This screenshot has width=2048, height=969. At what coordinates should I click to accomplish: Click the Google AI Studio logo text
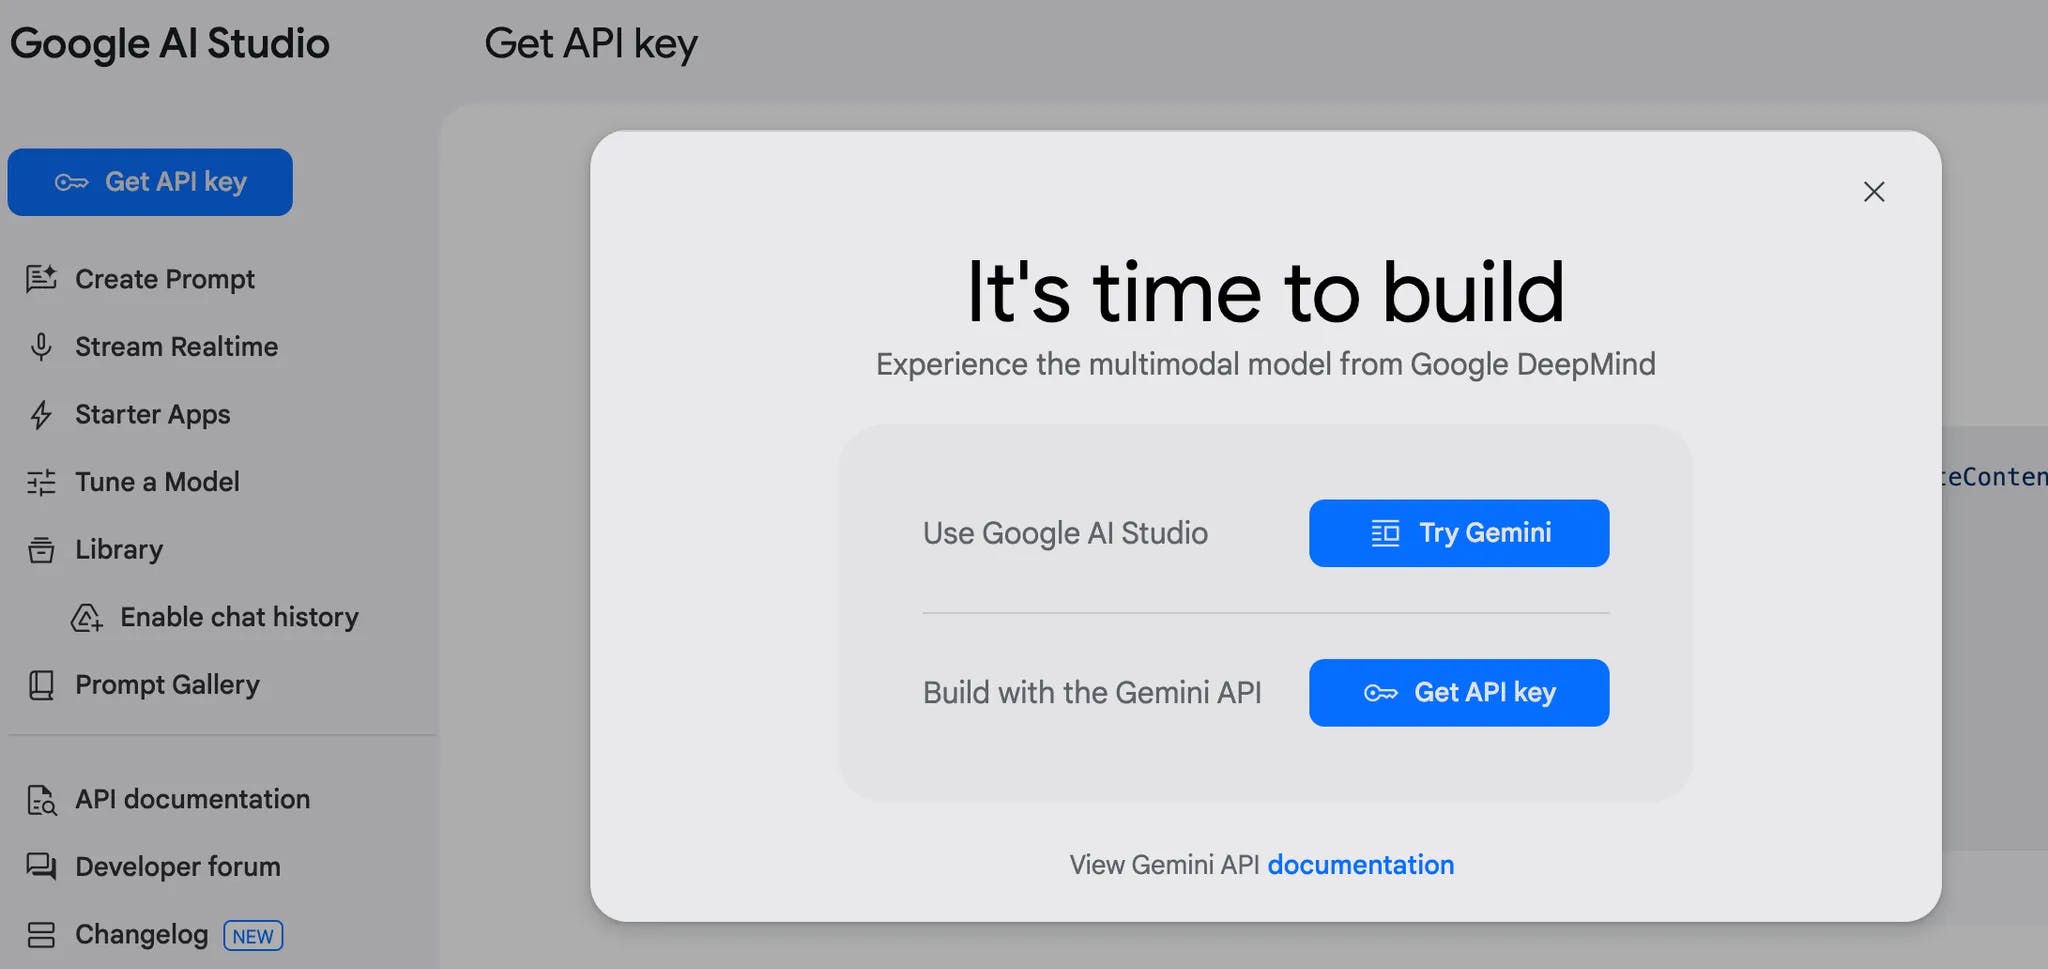[170, 44]
